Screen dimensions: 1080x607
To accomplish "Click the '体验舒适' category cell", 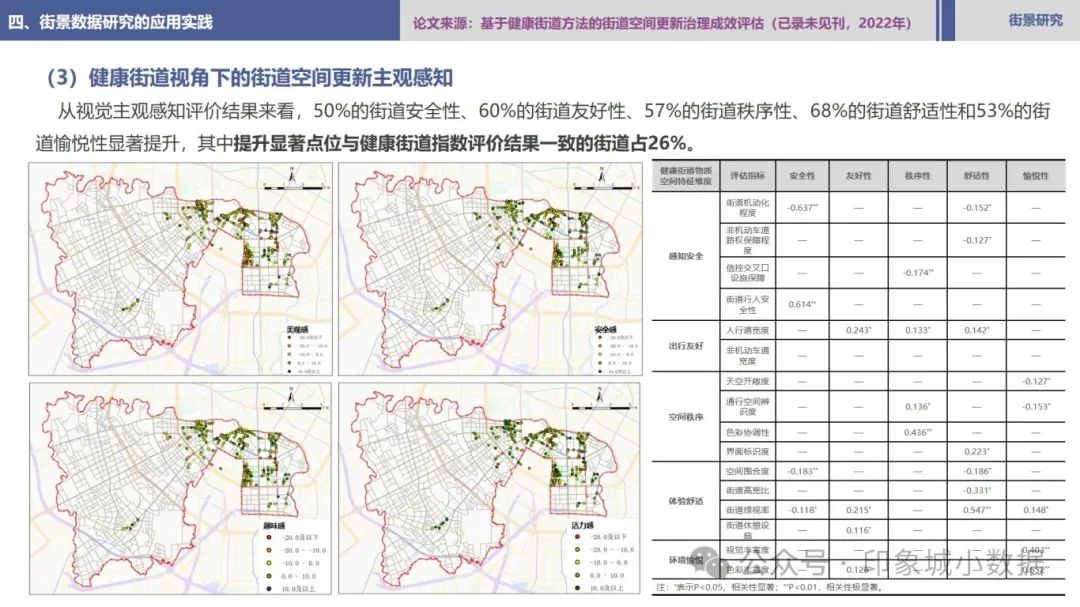I will (x=685, y=501).
